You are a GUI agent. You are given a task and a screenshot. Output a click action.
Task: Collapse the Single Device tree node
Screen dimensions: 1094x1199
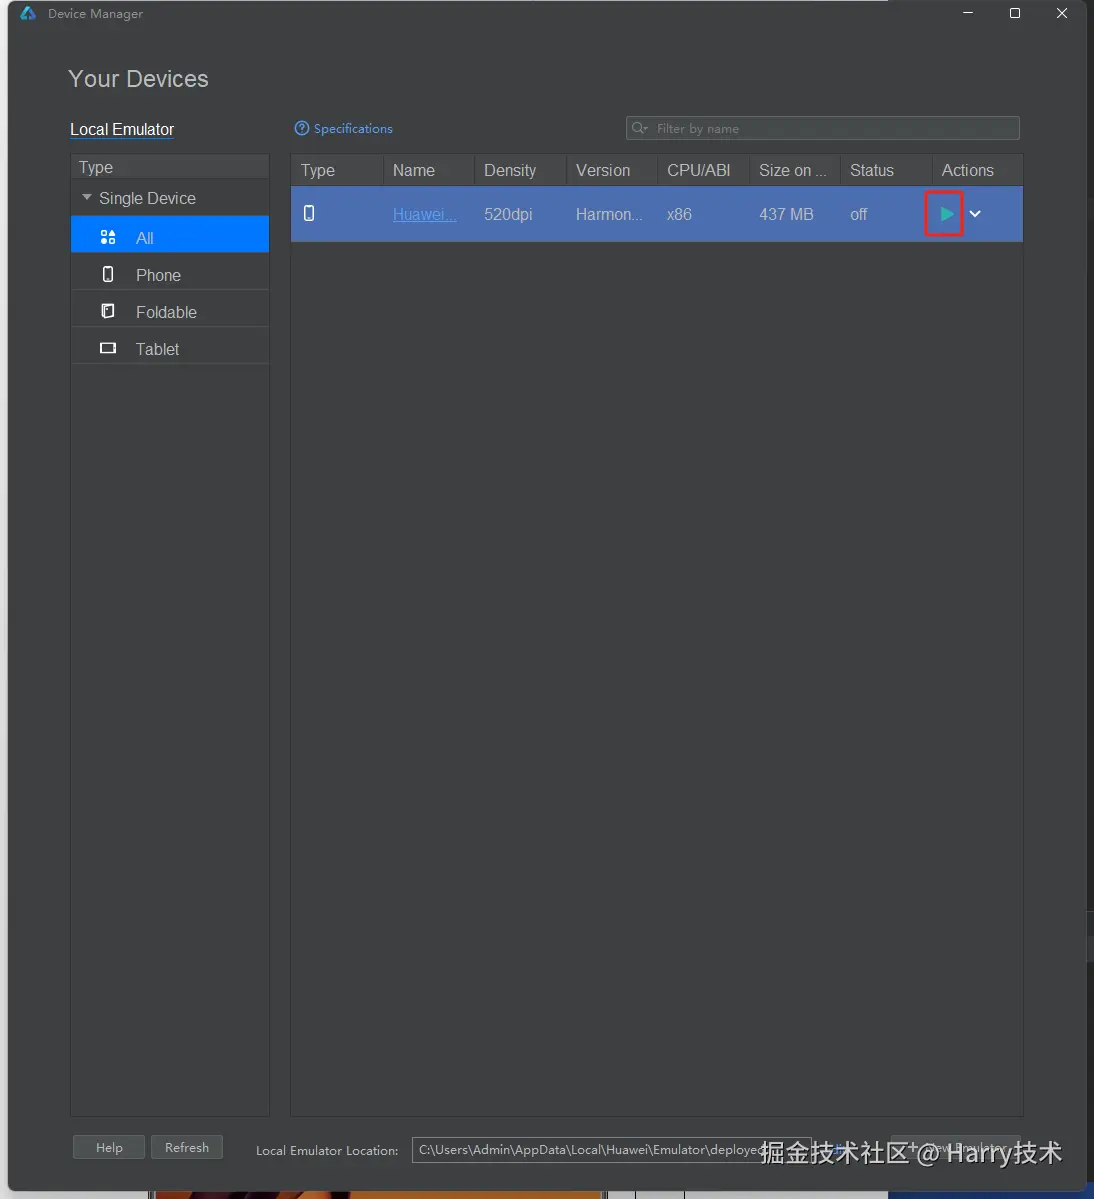click(x=87, y=198)
